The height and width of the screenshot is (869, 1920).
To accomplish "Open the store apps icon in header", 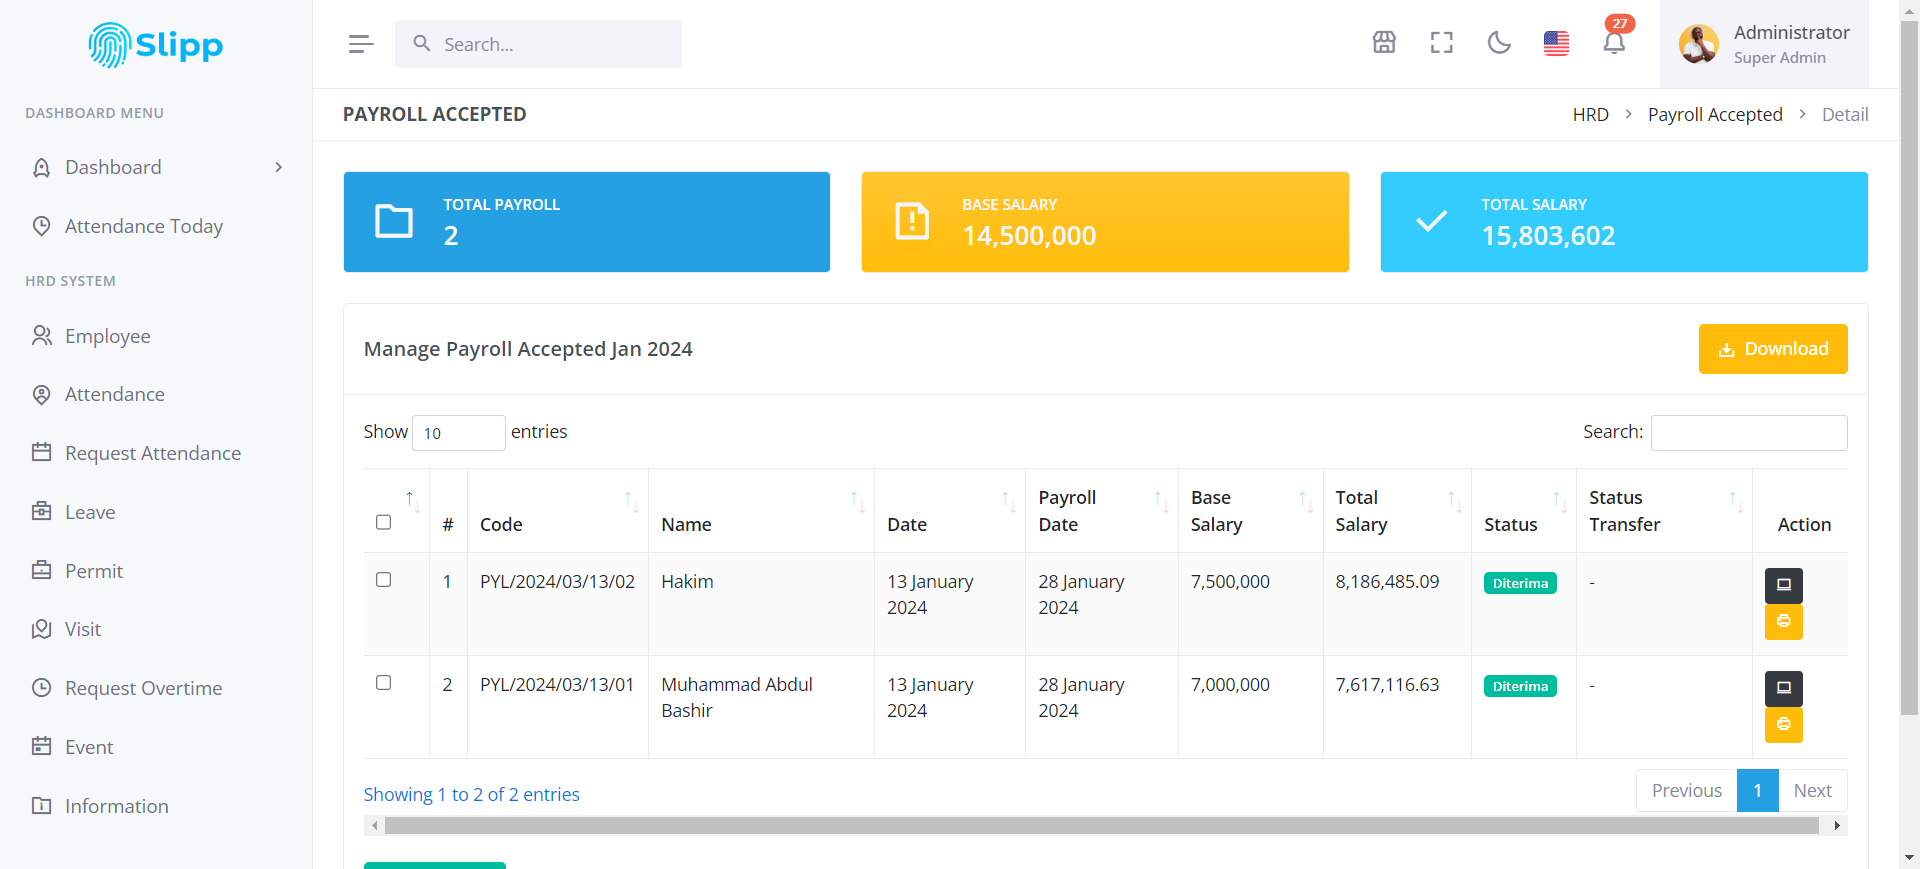I will click(1384, 43).
